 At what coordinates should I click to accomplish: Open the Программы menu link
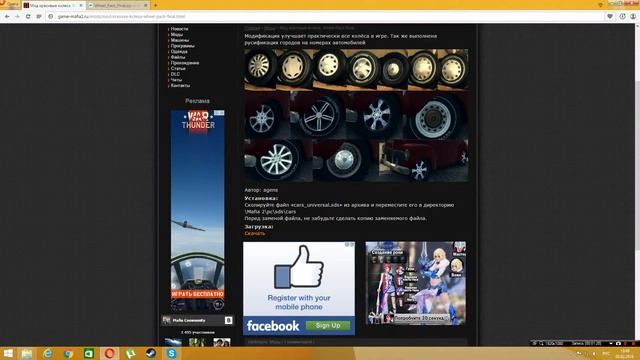tap(182, 46)
